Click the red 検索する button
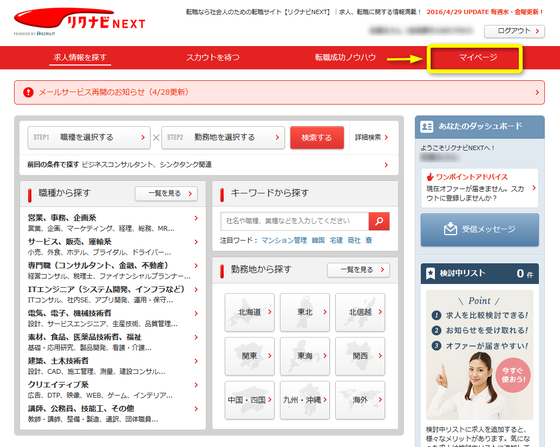Image resolution: width=560 pixels, height=447 pixels. tap(317, 137)
